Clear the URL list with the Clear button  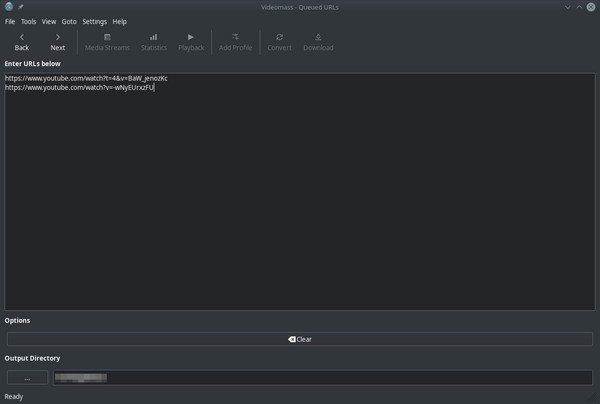[x=299, y=339]
